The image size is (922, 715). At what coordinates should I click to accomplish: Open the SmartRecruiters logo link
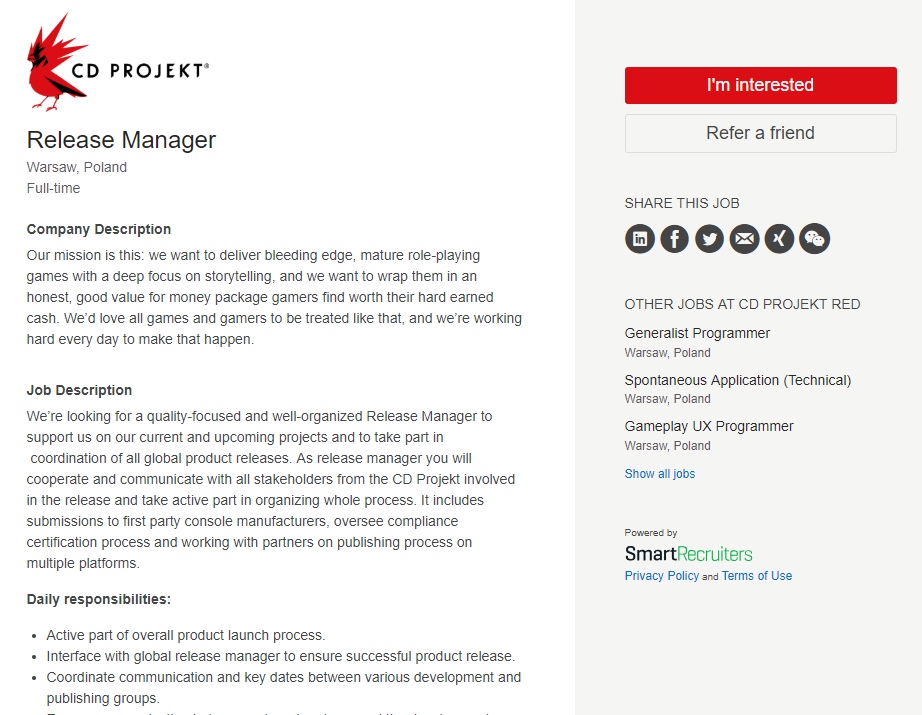688,554
